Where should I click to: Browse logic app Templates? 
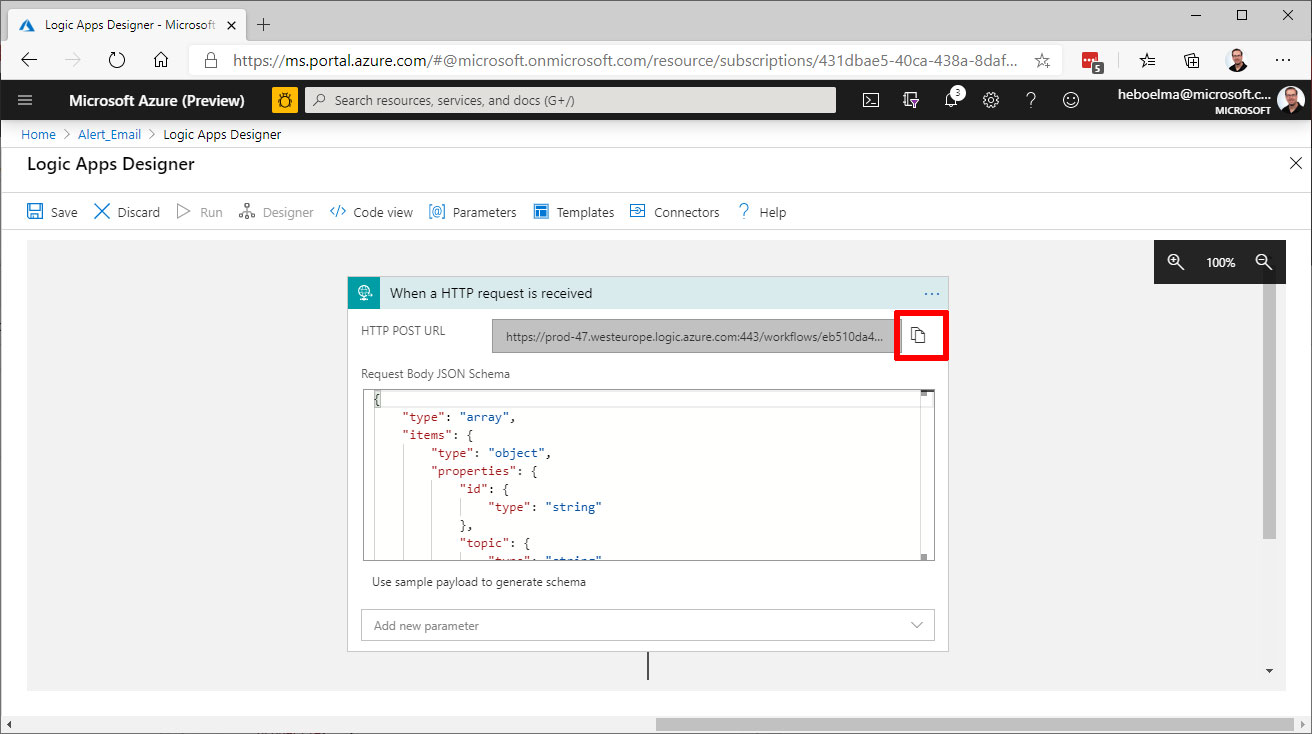pyautogui.click(x=574, y=212)
